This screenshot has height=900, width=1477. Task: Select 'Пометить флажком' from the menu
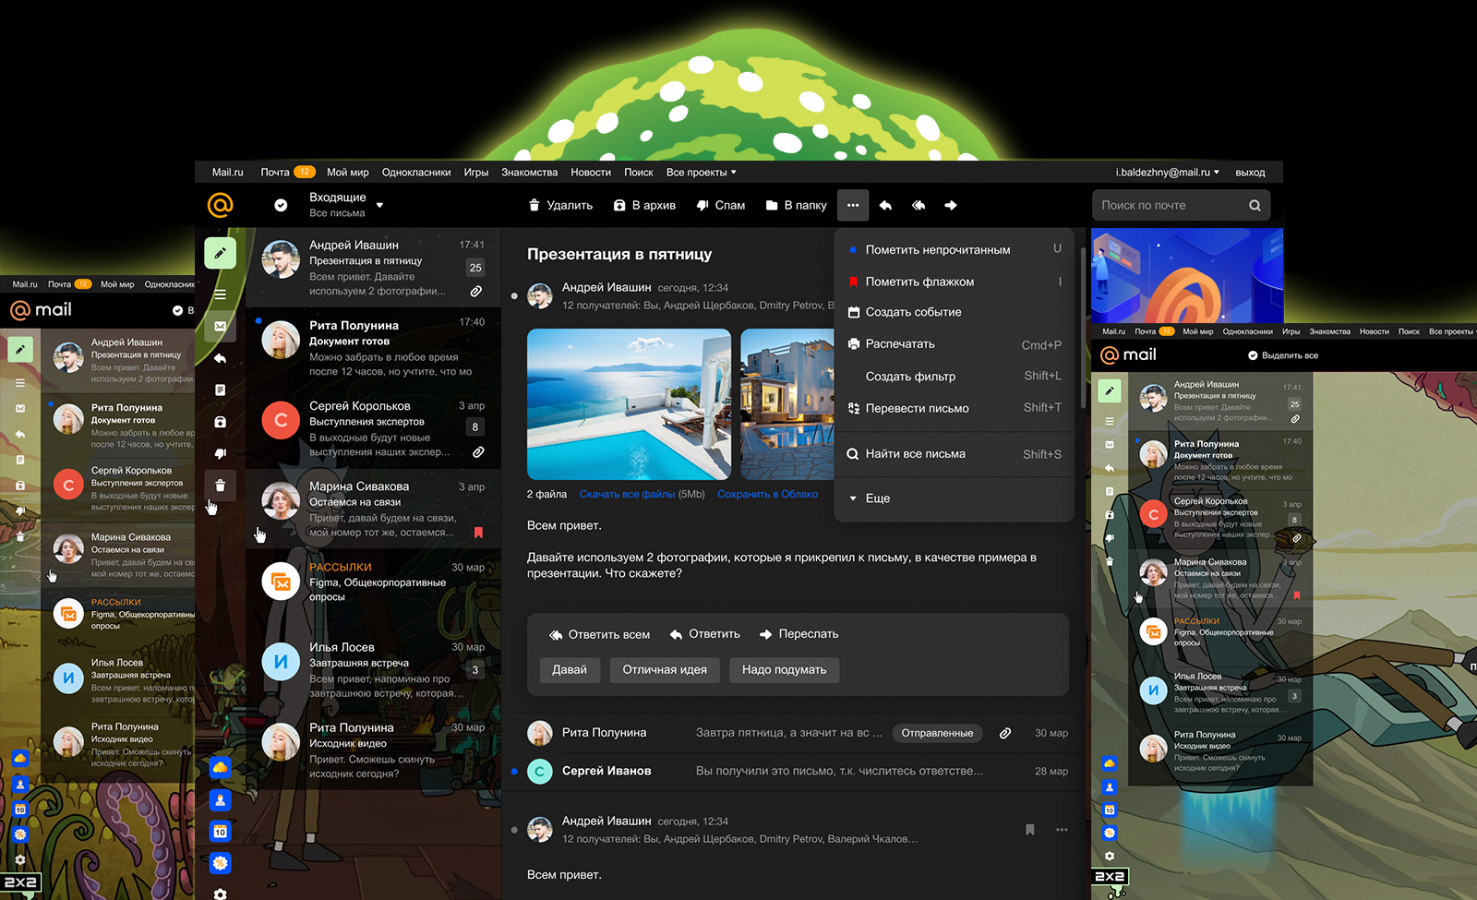(954, 282)
